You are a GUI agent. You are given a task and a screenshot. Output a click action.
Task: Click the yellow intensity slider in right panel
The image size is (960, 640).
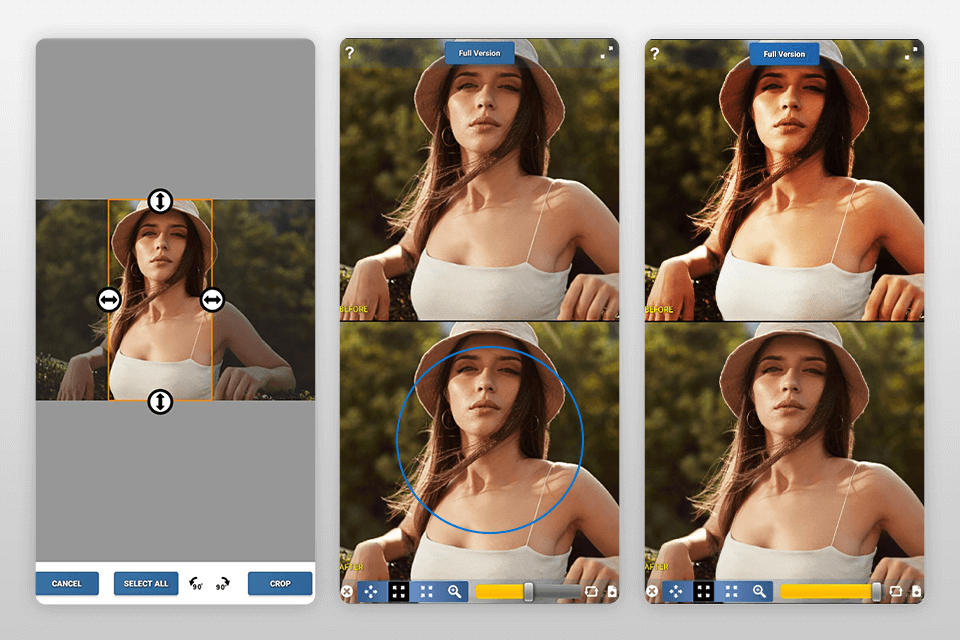831,592
